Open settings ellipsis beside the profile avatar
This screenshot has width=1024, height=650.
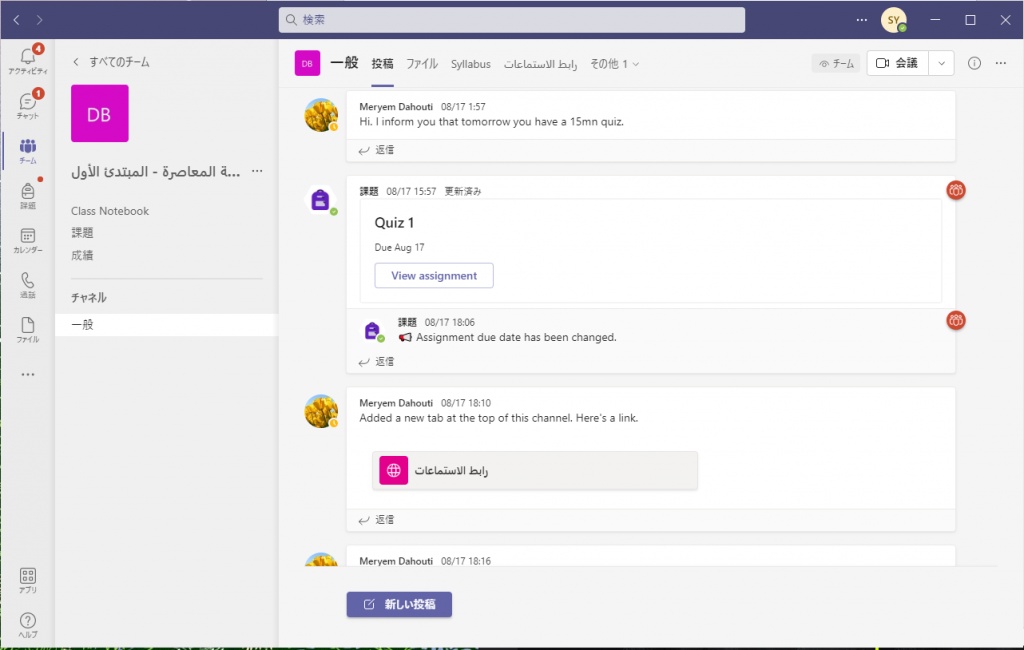[861, 20]
